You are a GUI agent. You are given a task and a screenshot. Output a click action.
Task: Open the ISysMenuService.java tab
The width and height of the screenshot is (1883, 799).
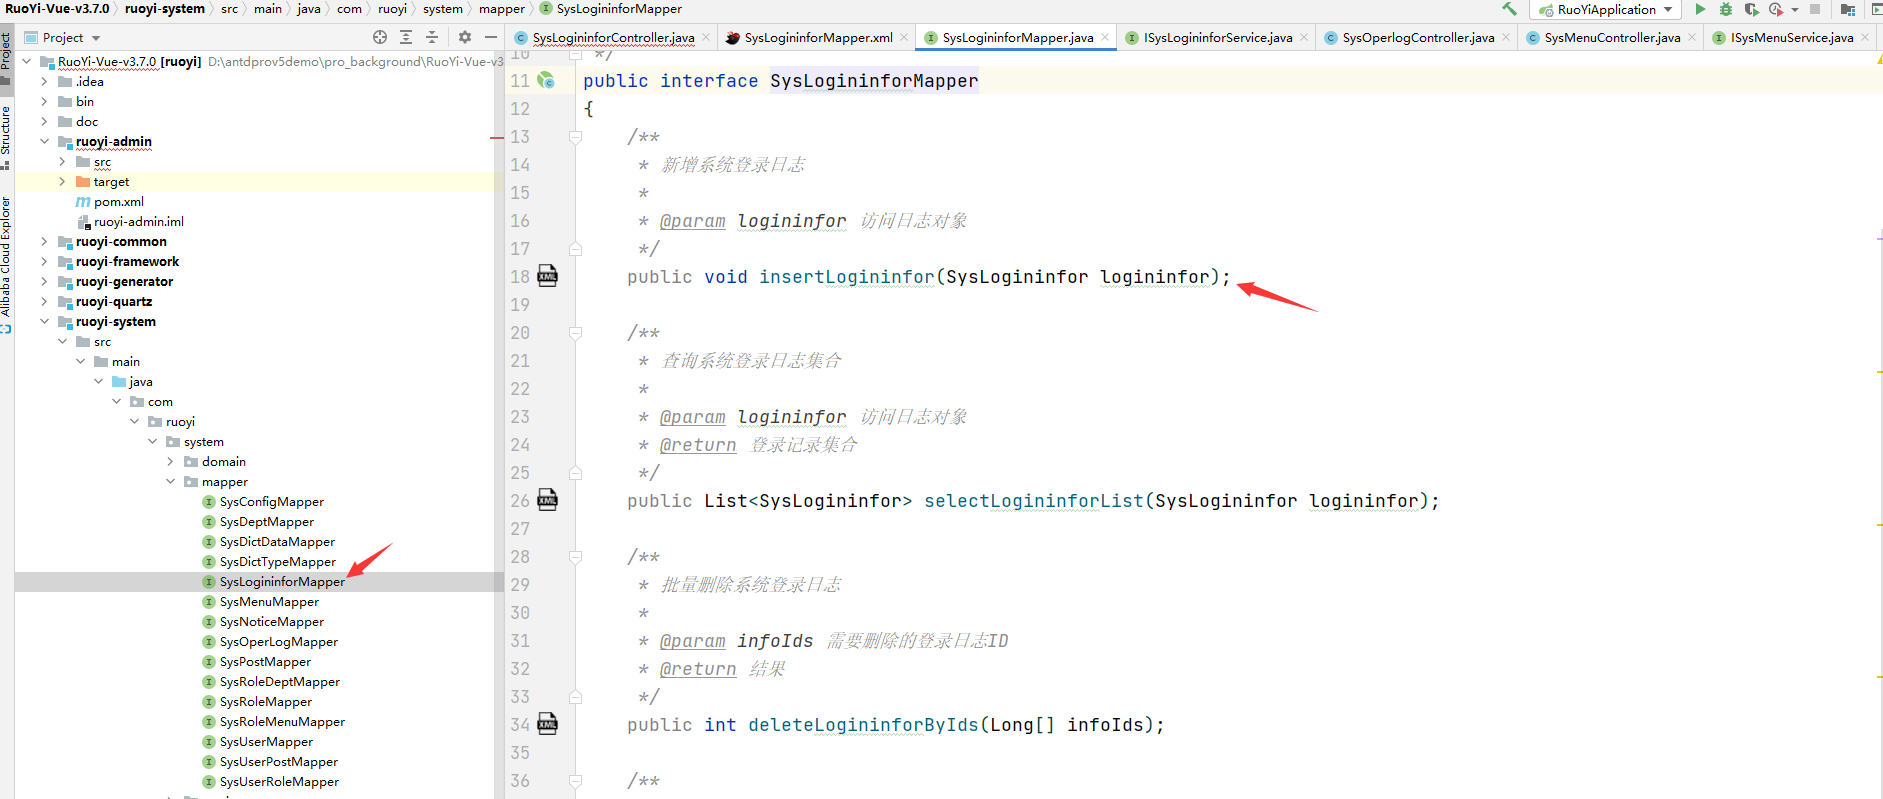click(1791, 38)
